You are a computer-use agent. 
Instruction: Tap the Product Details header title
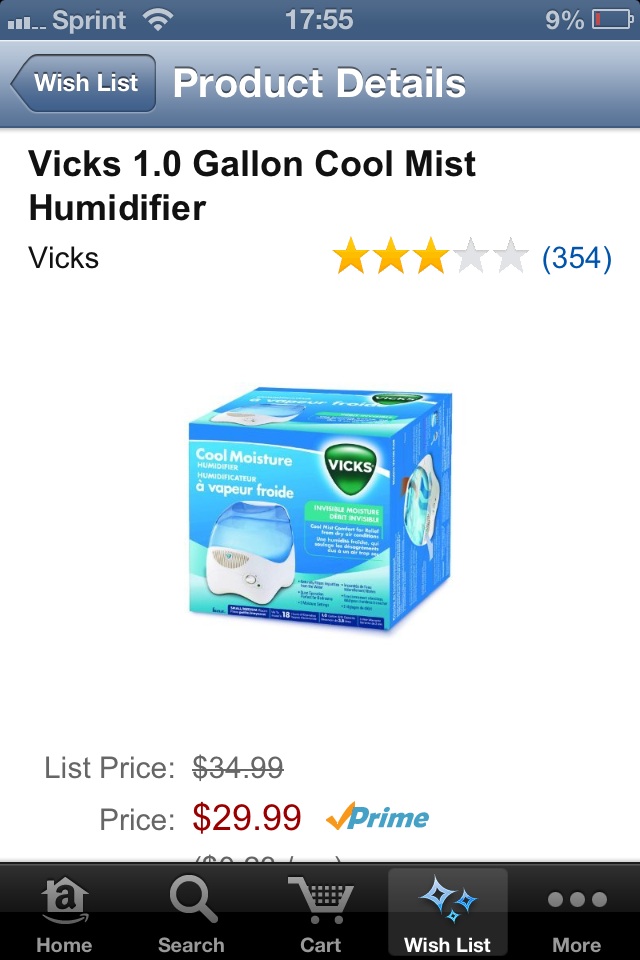[x=319, y=83]
